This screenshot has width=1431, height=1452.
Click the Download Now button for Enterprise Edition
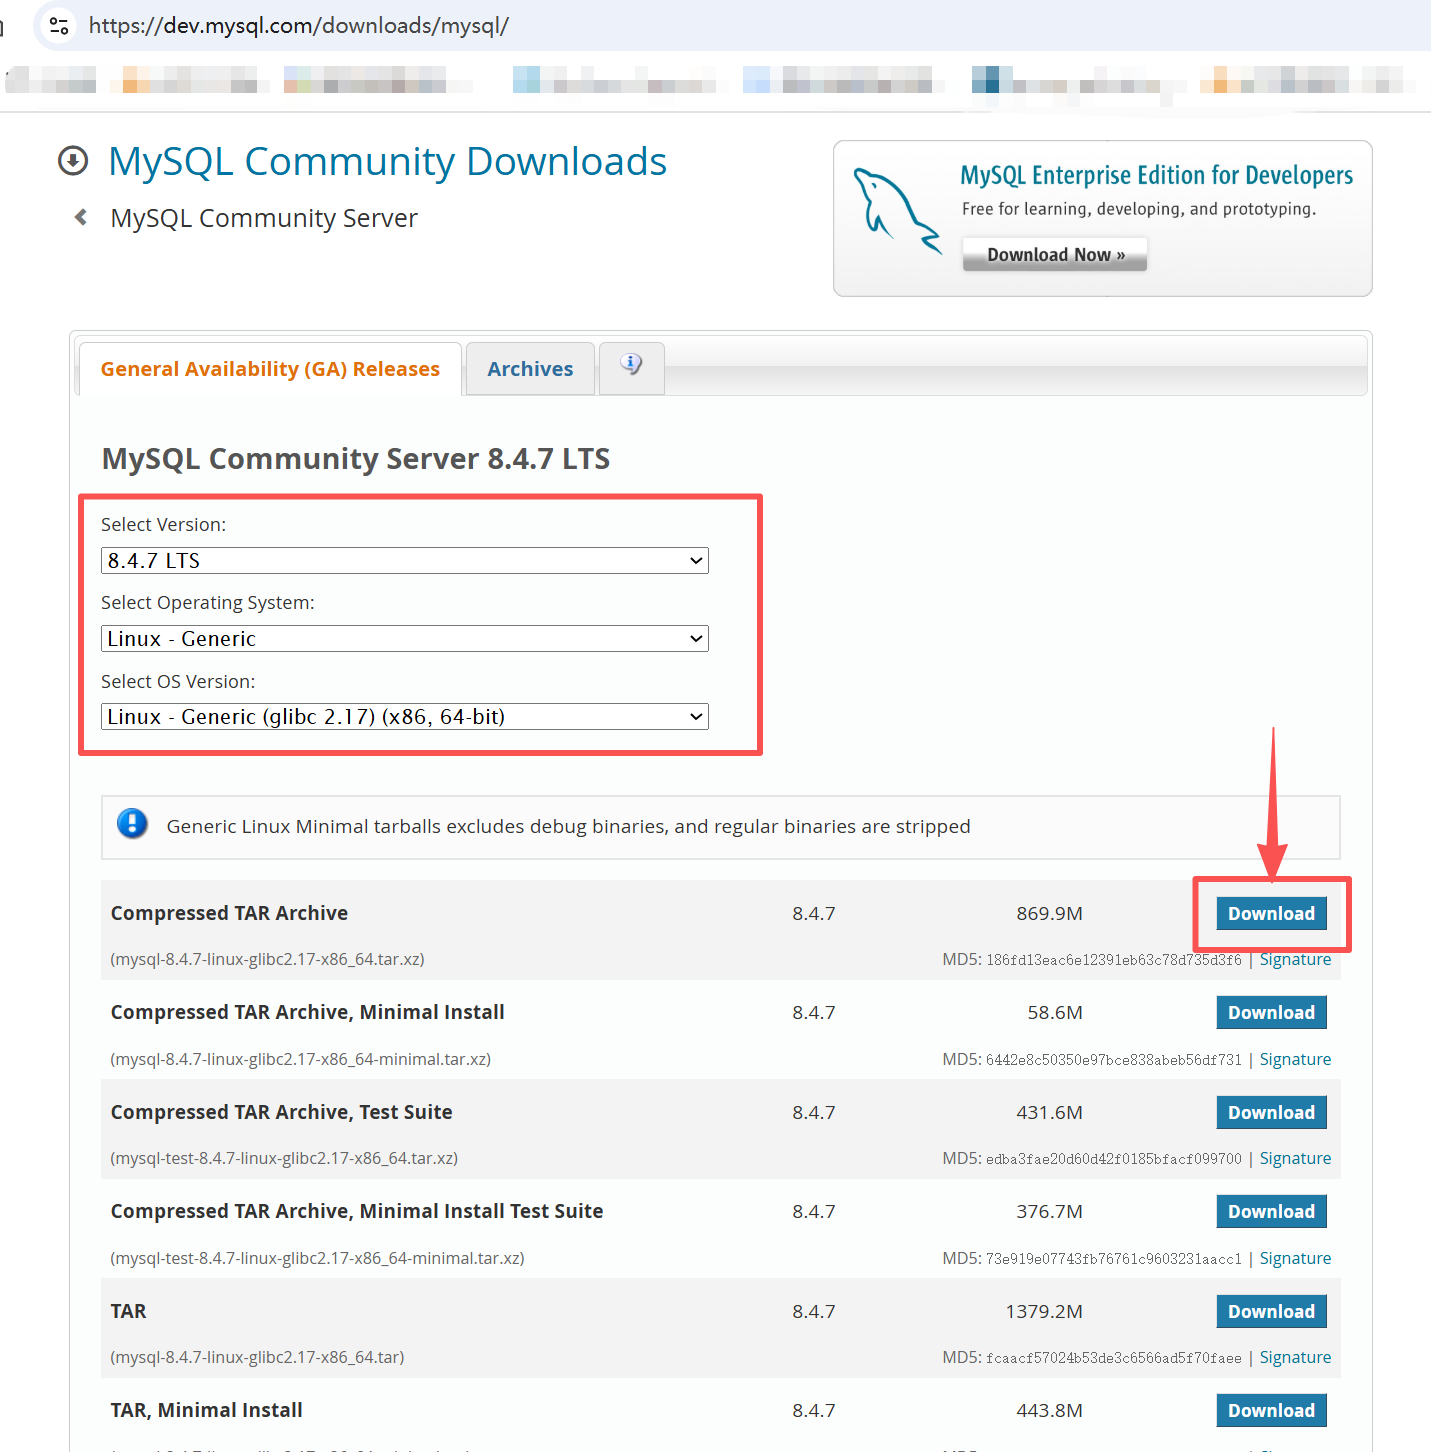tap(1055, 255)
